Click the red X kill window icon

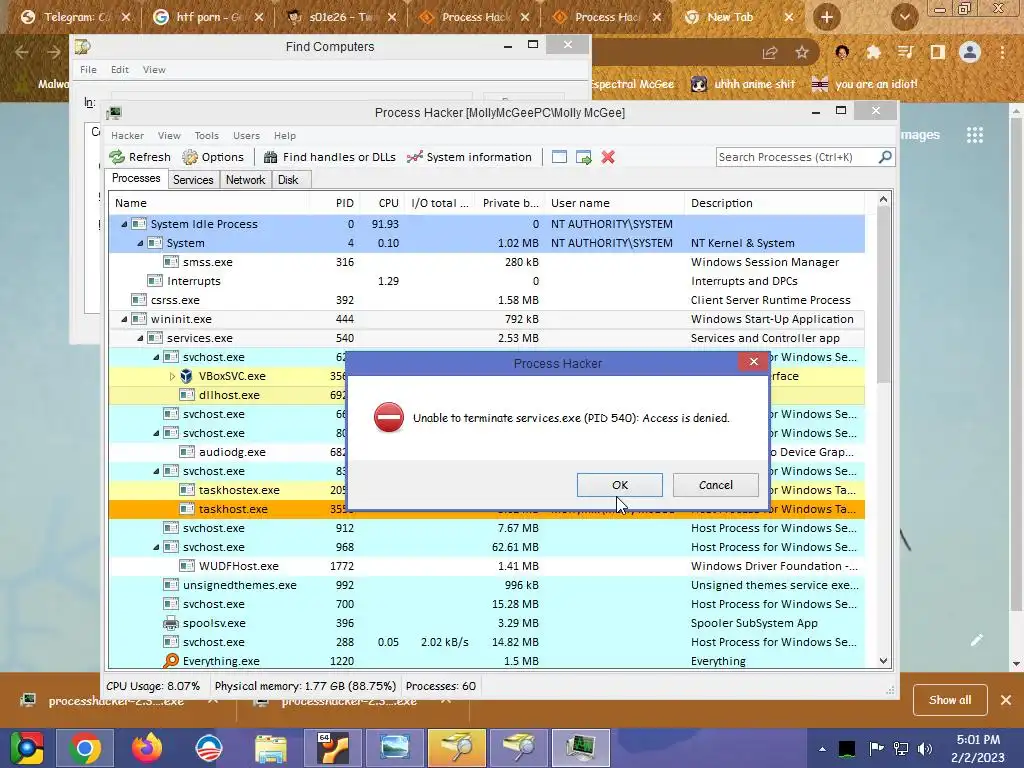[608, 157]
